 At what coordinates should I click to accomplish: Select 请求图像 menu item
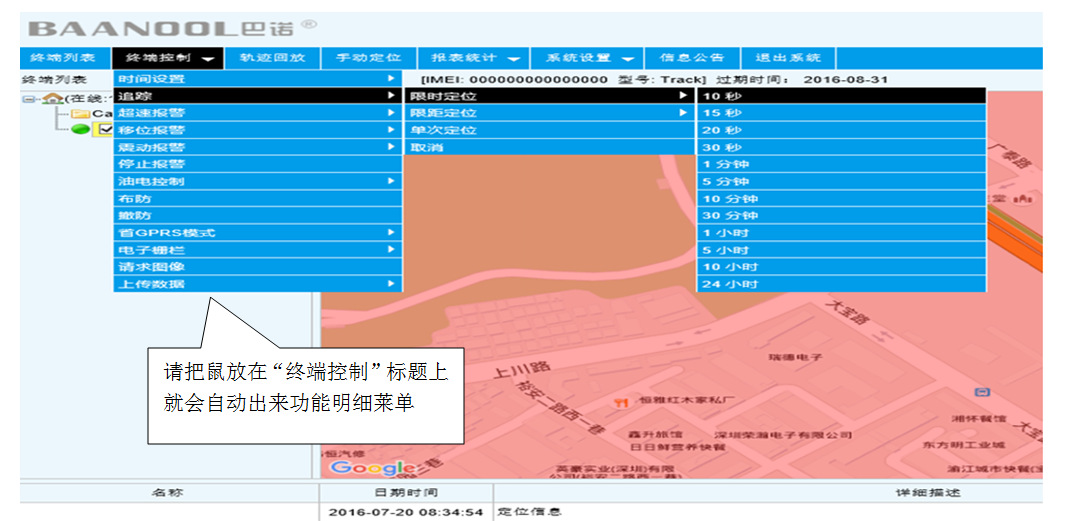pyautogui.click(x=258, y=267)
